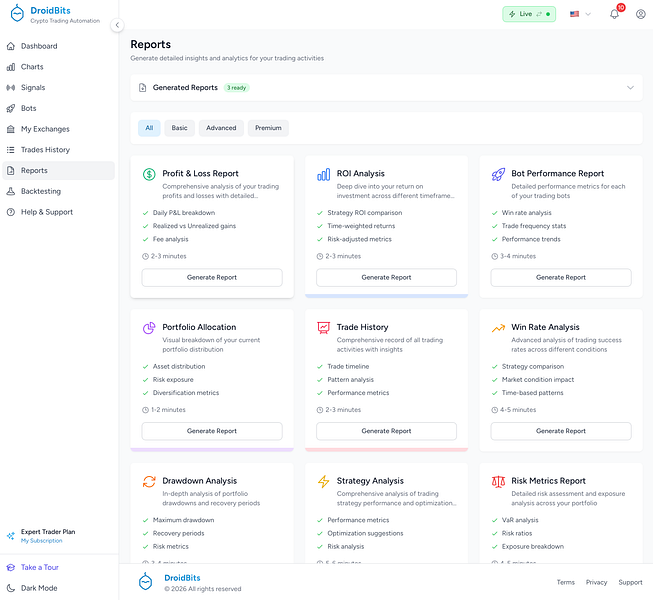Click the "4-5 minutes" Win Rate duration
Screen dimensions: 653x600
tap(518, 410)
